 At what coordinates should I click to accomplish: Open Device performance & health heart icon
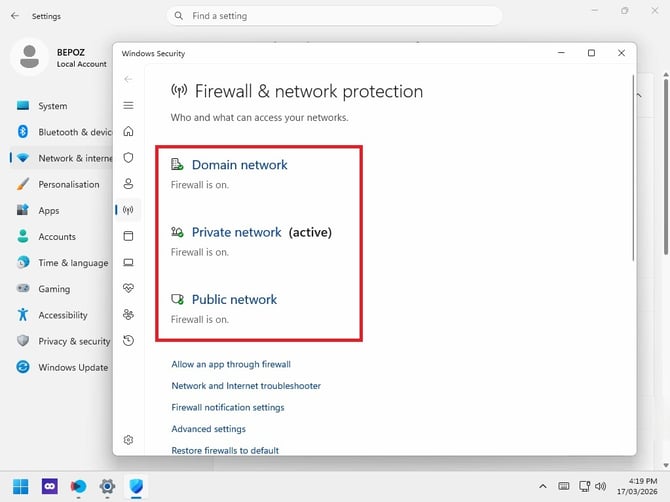pos(128,288)
